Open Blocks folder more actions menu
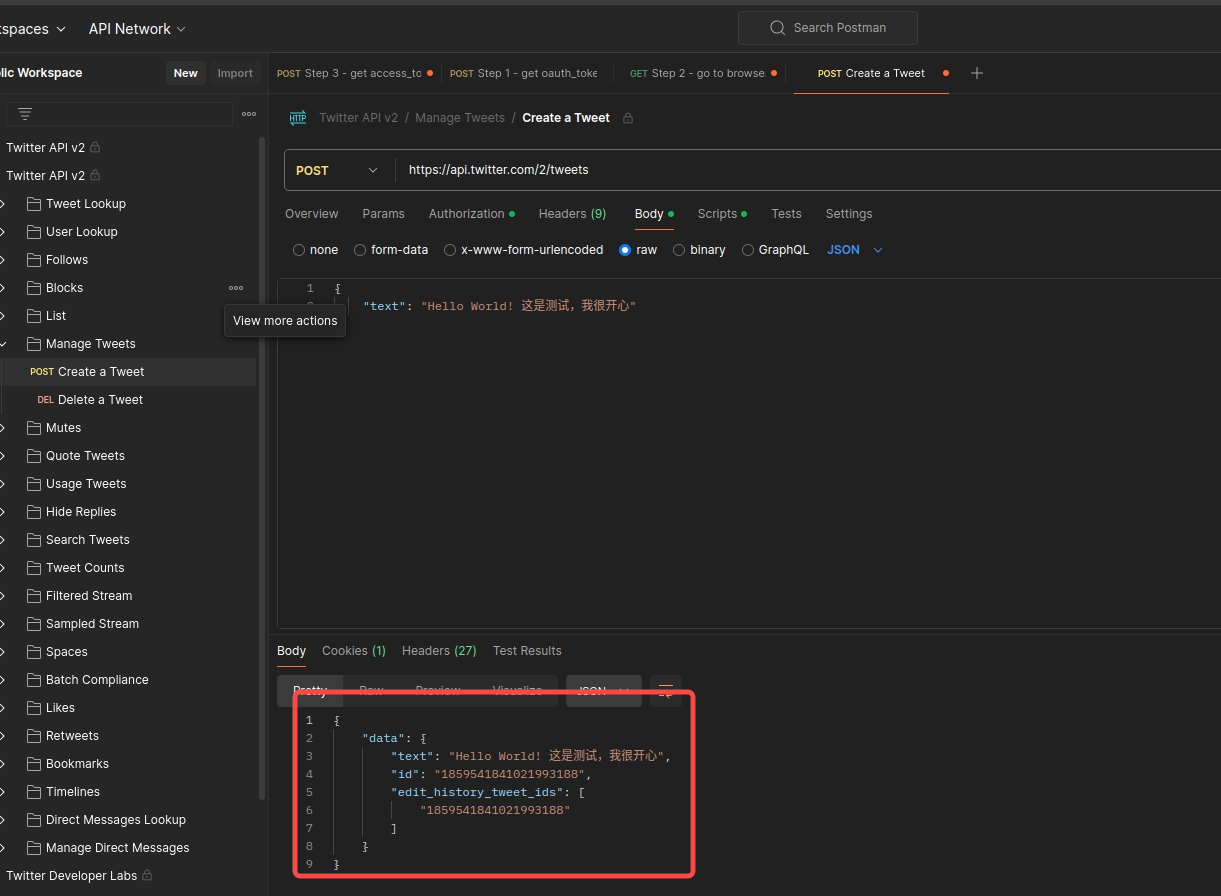Screen dimensions: 1221x896 pyautogui.click(x=236, y=288)
